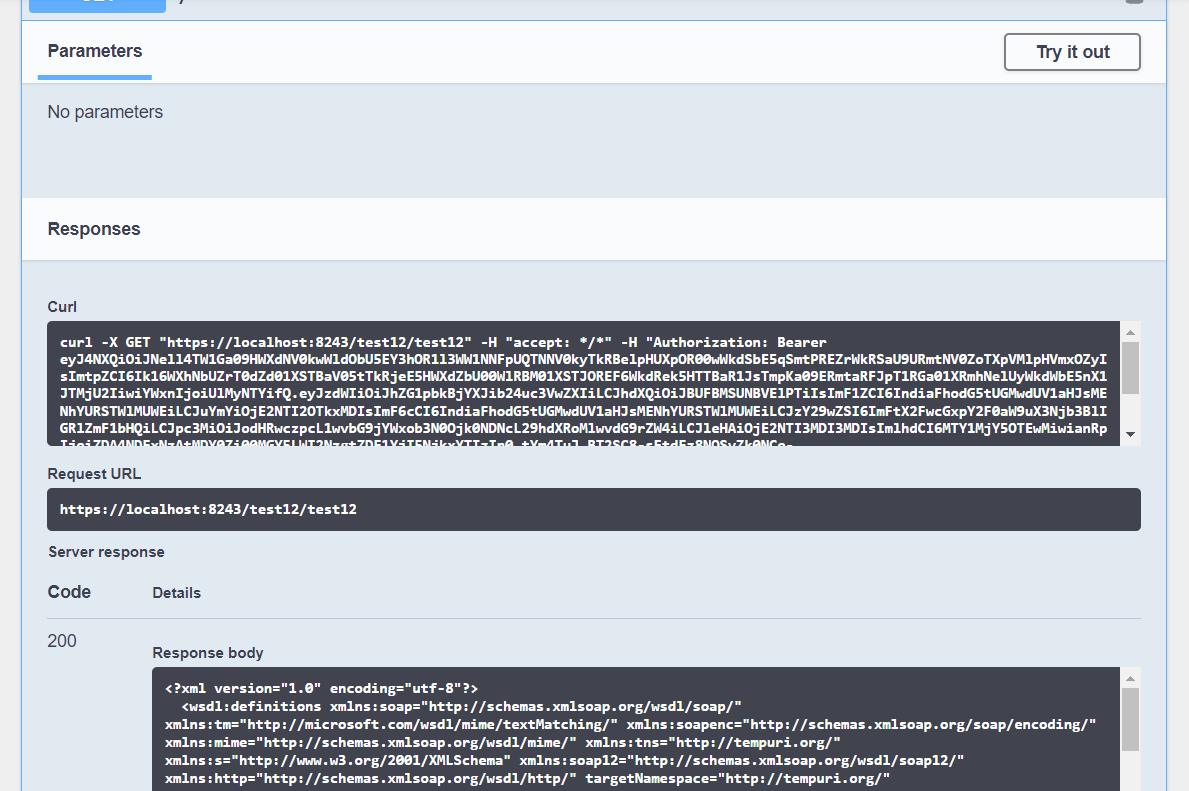Collapse the GET operation panel header
Viewport: 1189px width, 791px height.
[600, 6]
